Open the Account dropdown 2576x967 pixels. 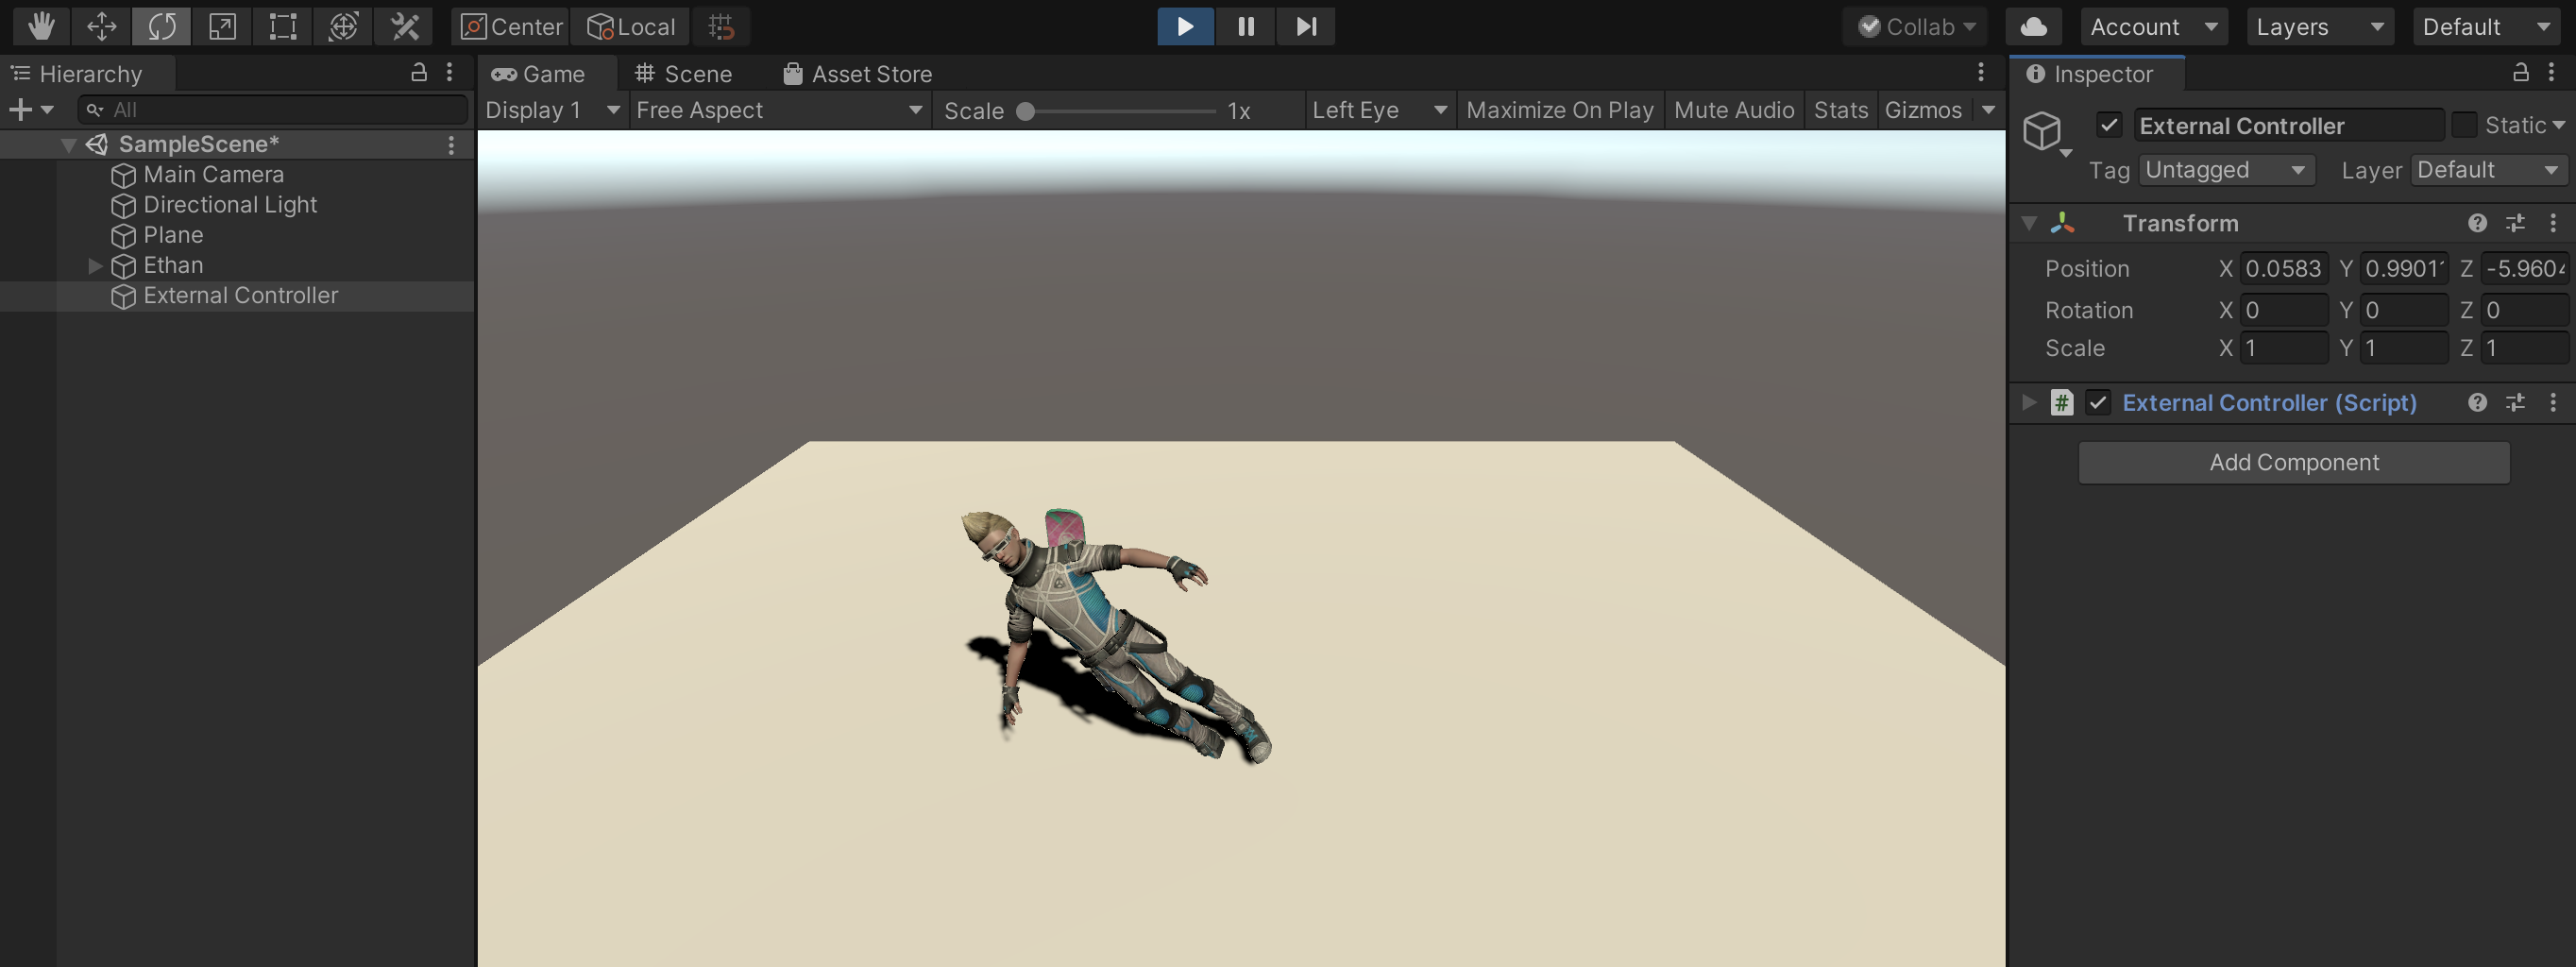2154,26
